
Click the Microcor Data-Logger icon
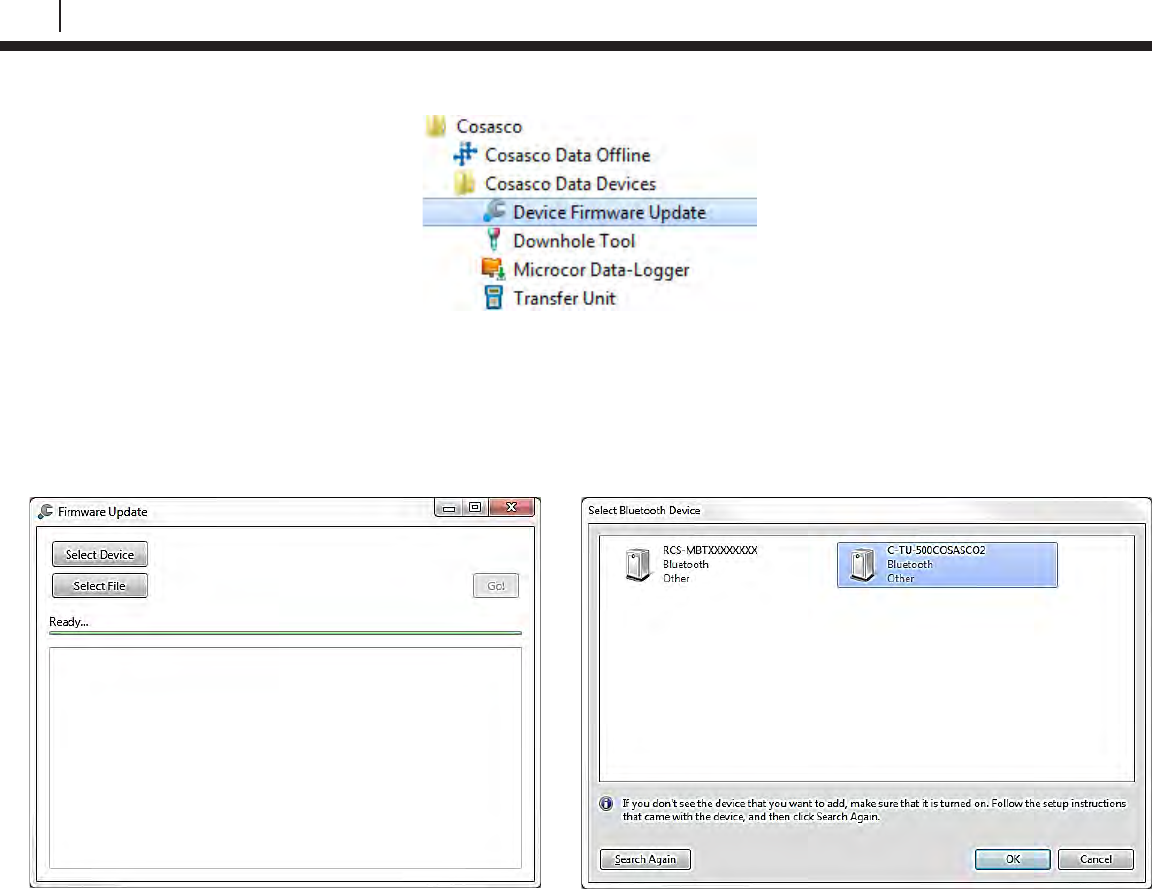493,269
